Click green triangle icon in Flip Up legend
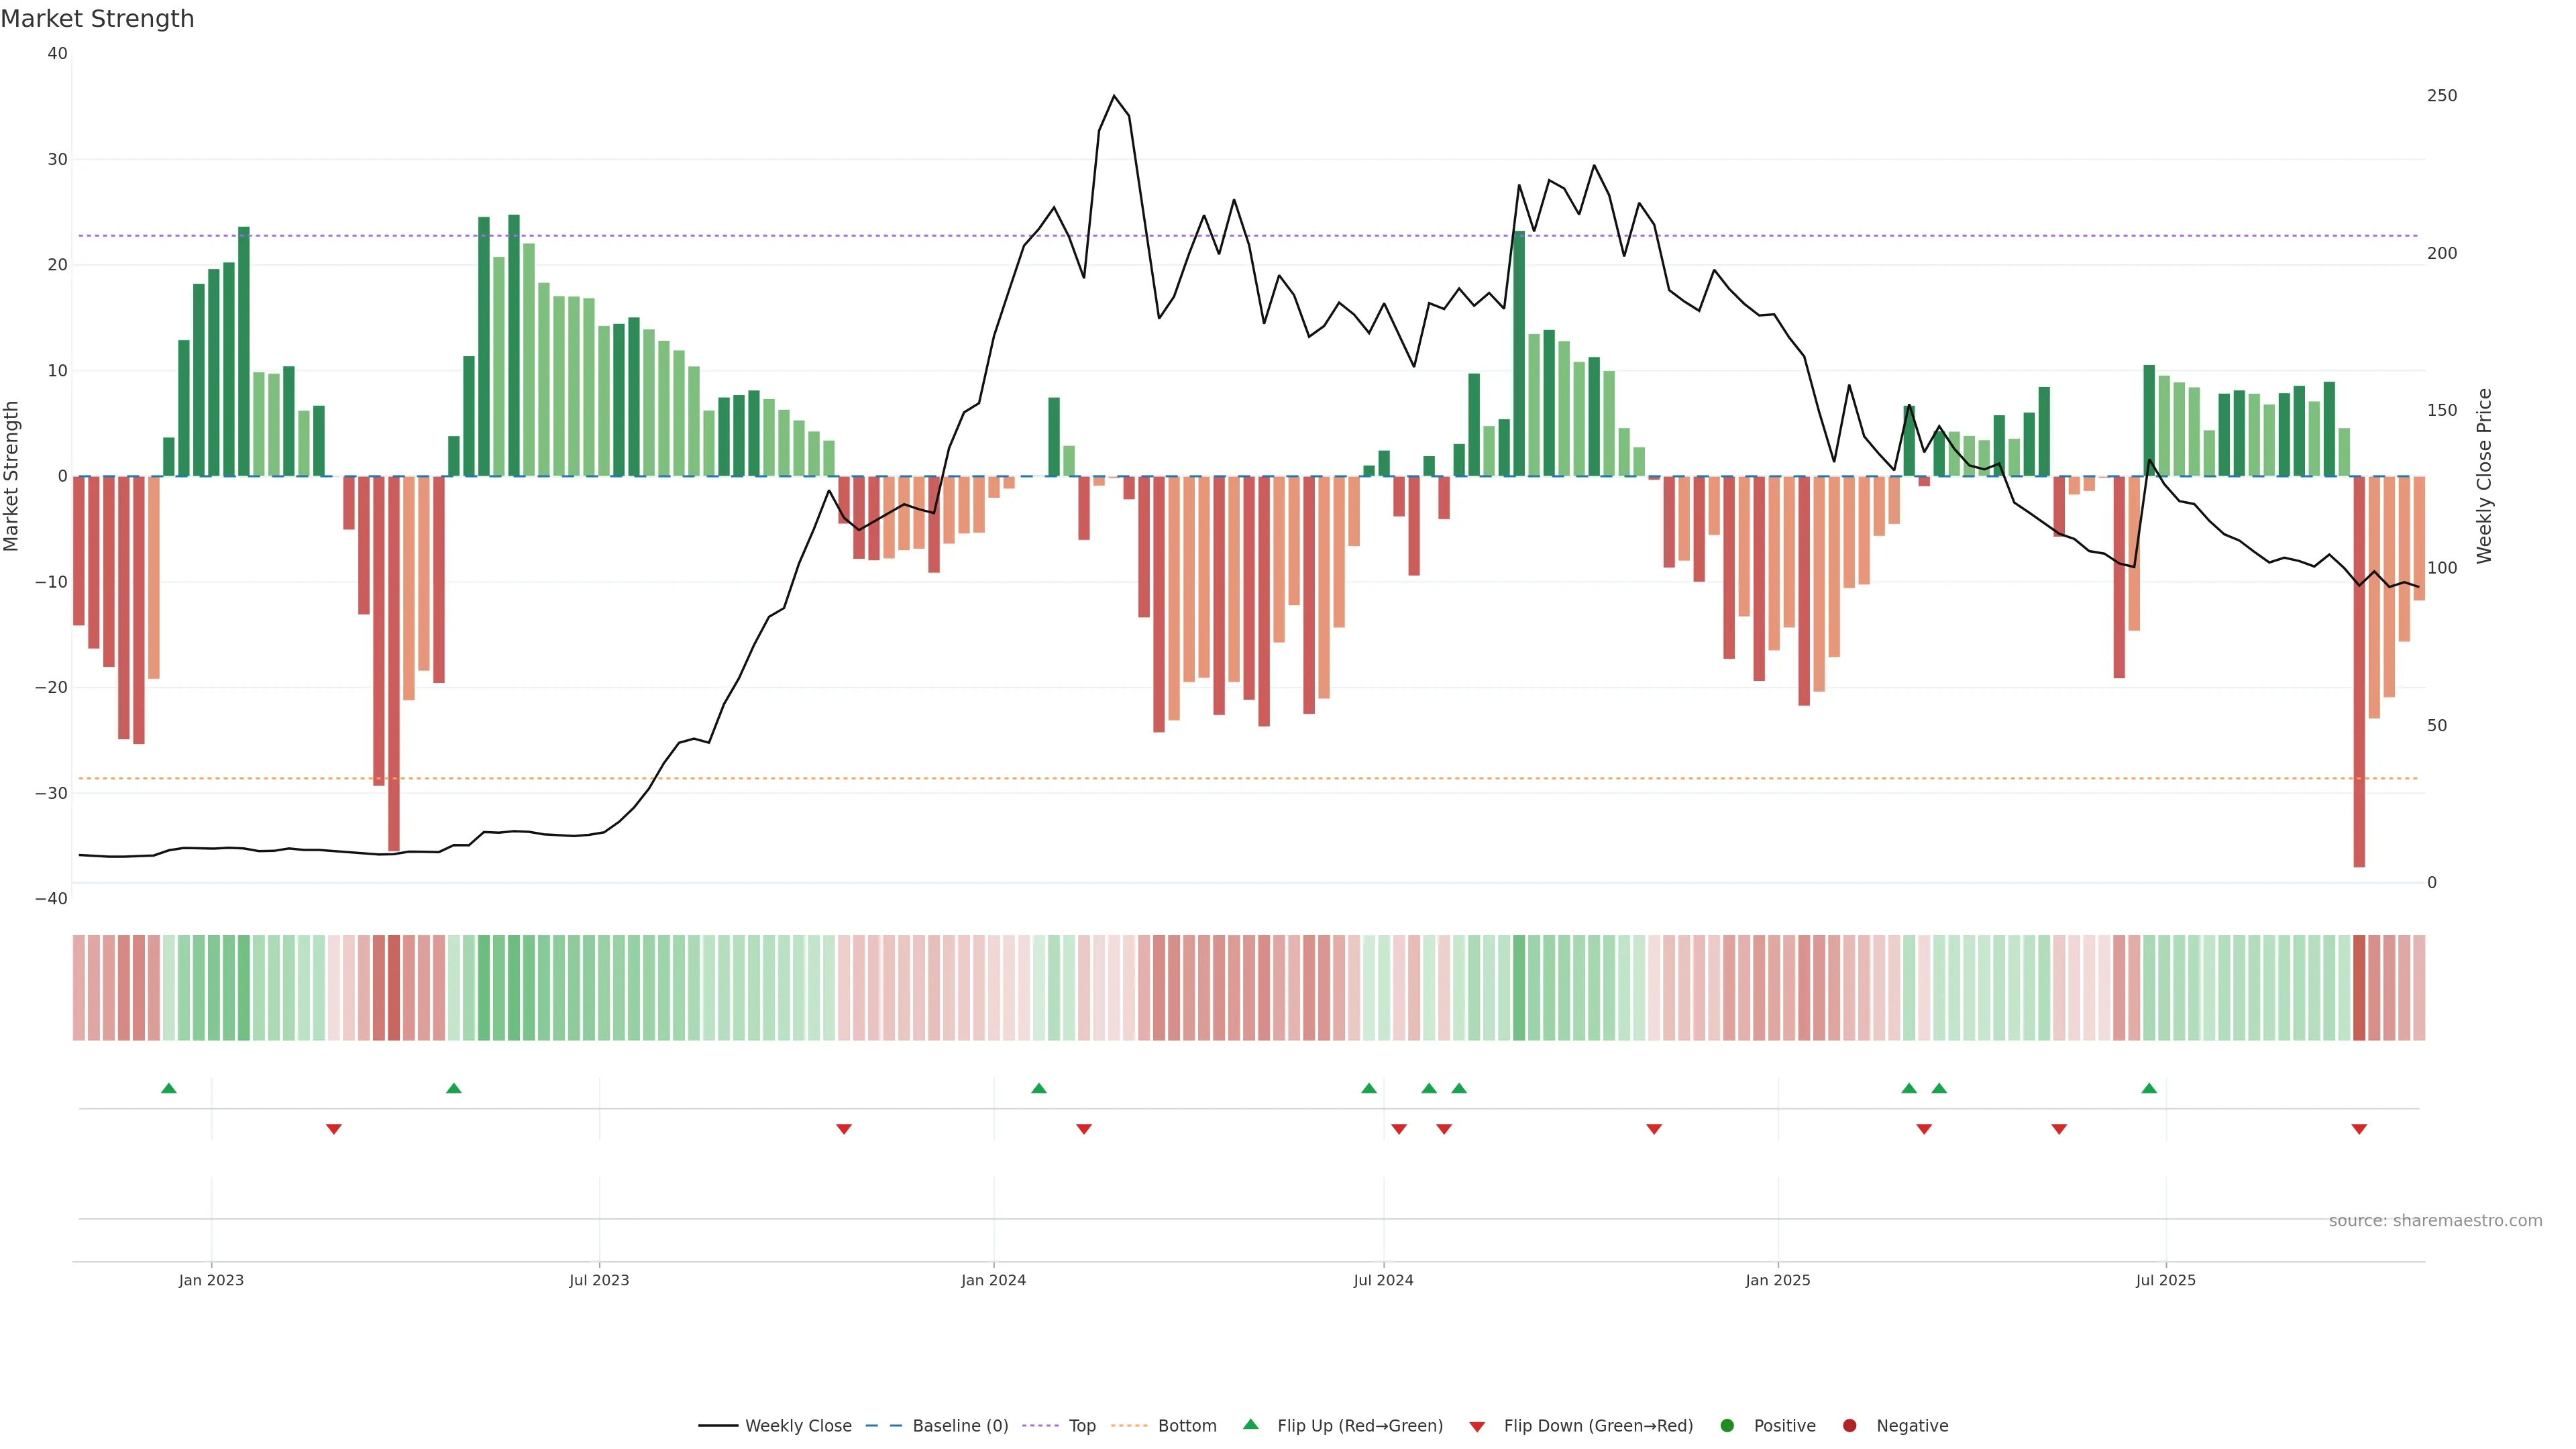 (1250, 1424)
